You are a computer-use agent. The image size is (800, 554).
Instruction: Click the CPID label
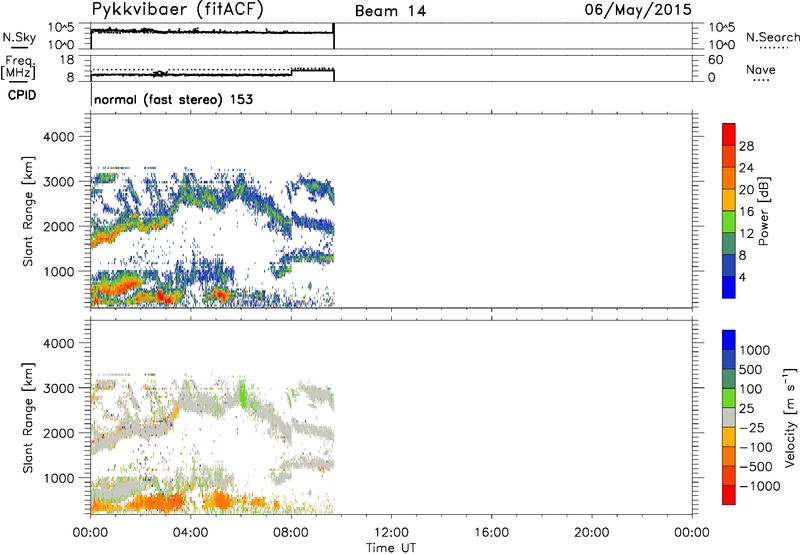pyautogui.click(x=21, y=95)
